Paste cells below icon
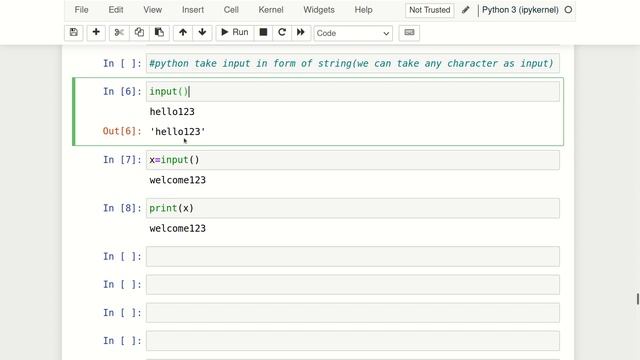The width and height of the screenshot is (640, 360). pyautogui.click(x=159, y=33)
